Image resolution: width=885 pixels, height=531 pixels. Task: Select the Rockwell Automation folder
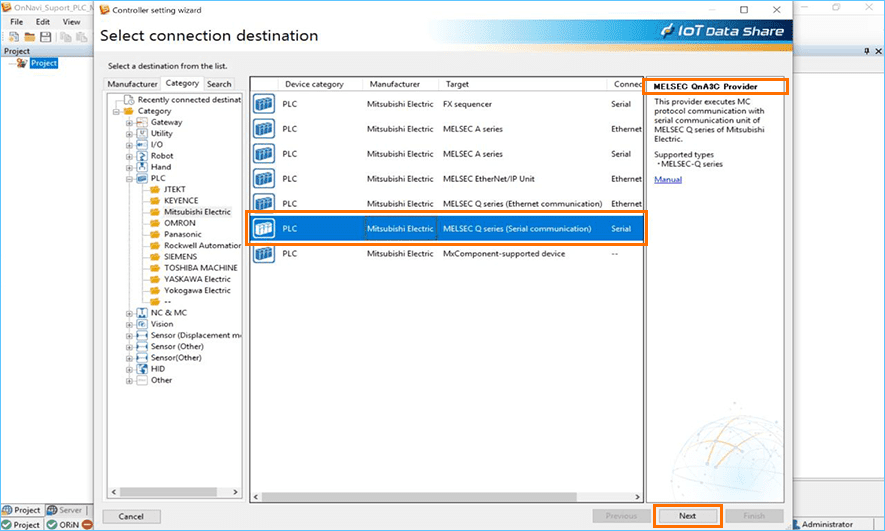[202, 245]
